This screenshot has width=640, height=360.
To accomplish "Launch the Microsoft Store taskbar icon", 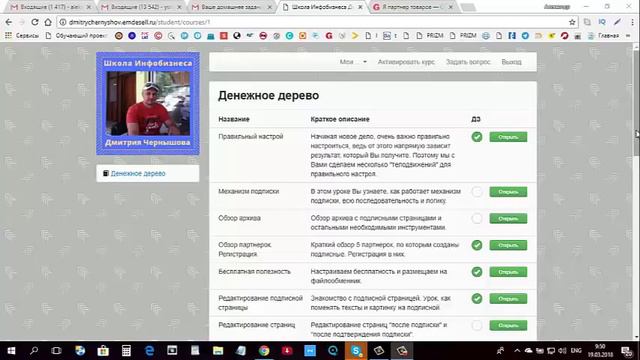I will (103, 351).
